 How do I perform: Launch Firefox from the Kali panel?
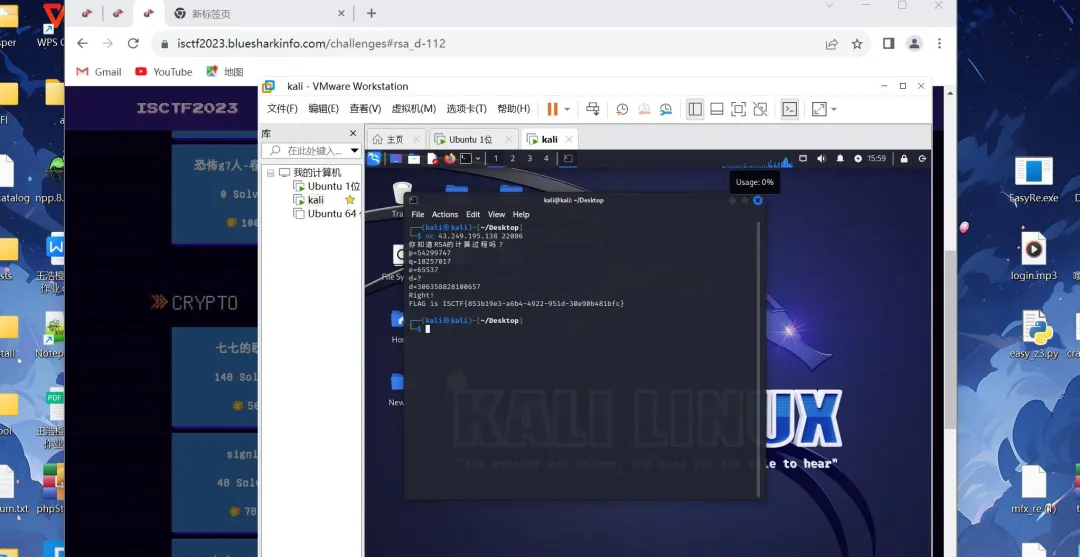point(450,158)
